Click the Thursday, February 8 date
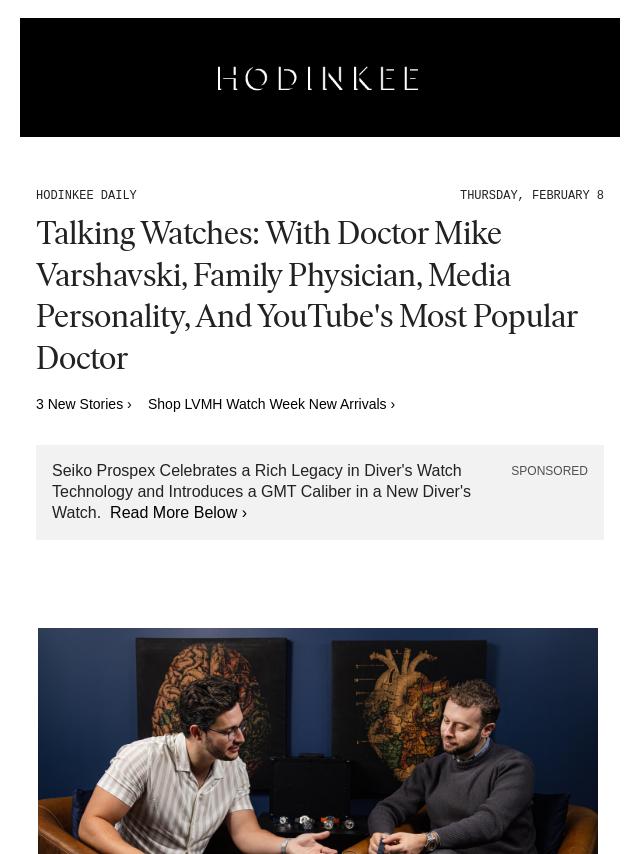The height and width of the screenshot is (854, 640). pyautogui.click(x=532, y=195)
